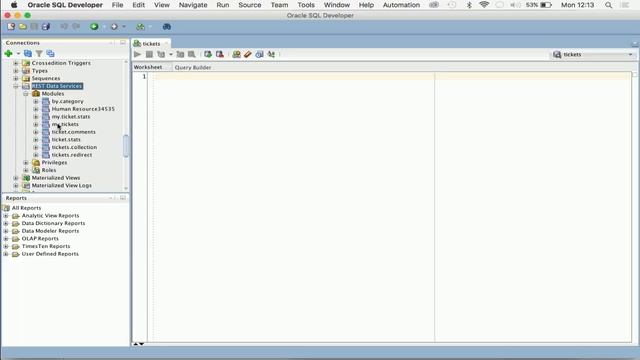Open the Tools menu
The height and width of the screenshot is (360, 640).
306,5
